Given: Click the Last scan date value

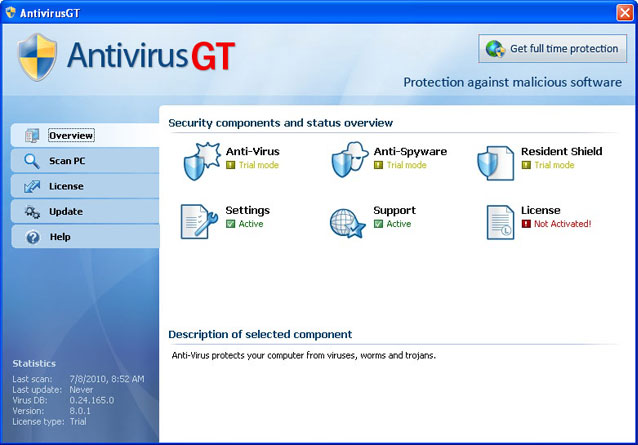Looking at the screenshot, I should (x=107, y=379).
